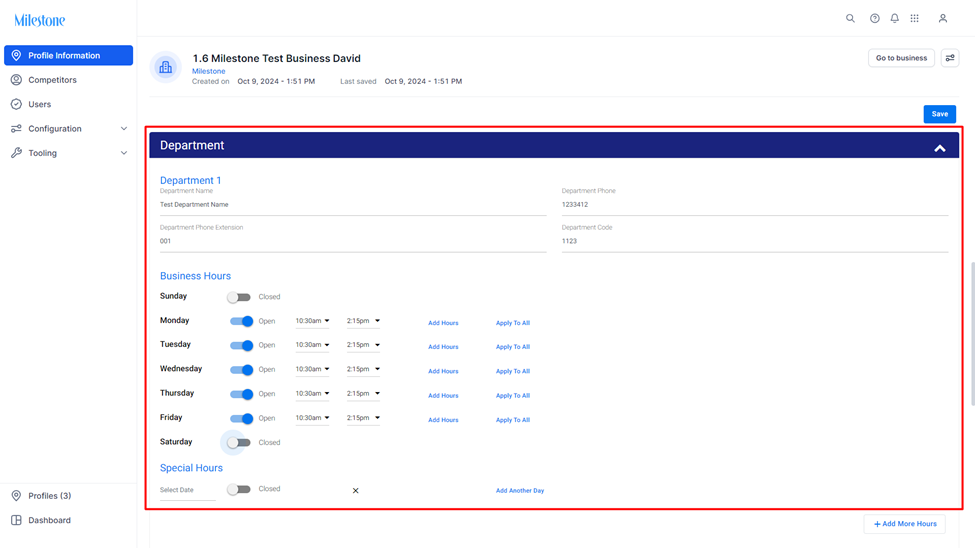Viewport: 975px width, 548px height.
Task: Open notifications bell icon
Action: coord(894,18)
